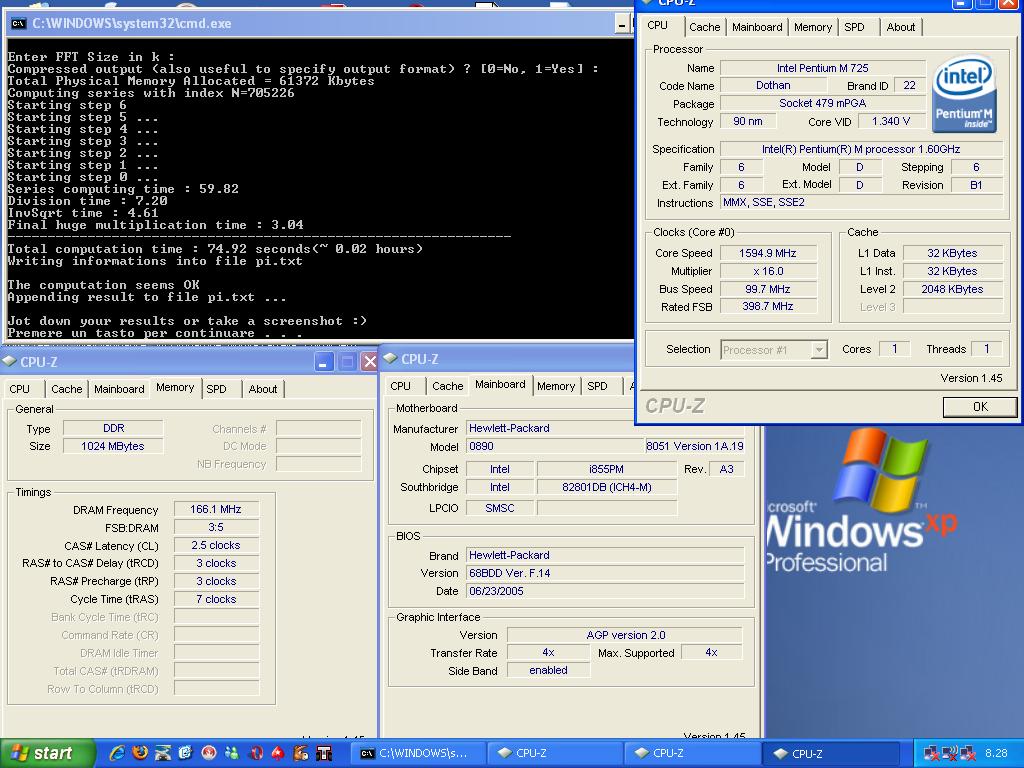1024x768 pixels.
Task: Switch to About tab in memory timings window
Action: (263, 389)
